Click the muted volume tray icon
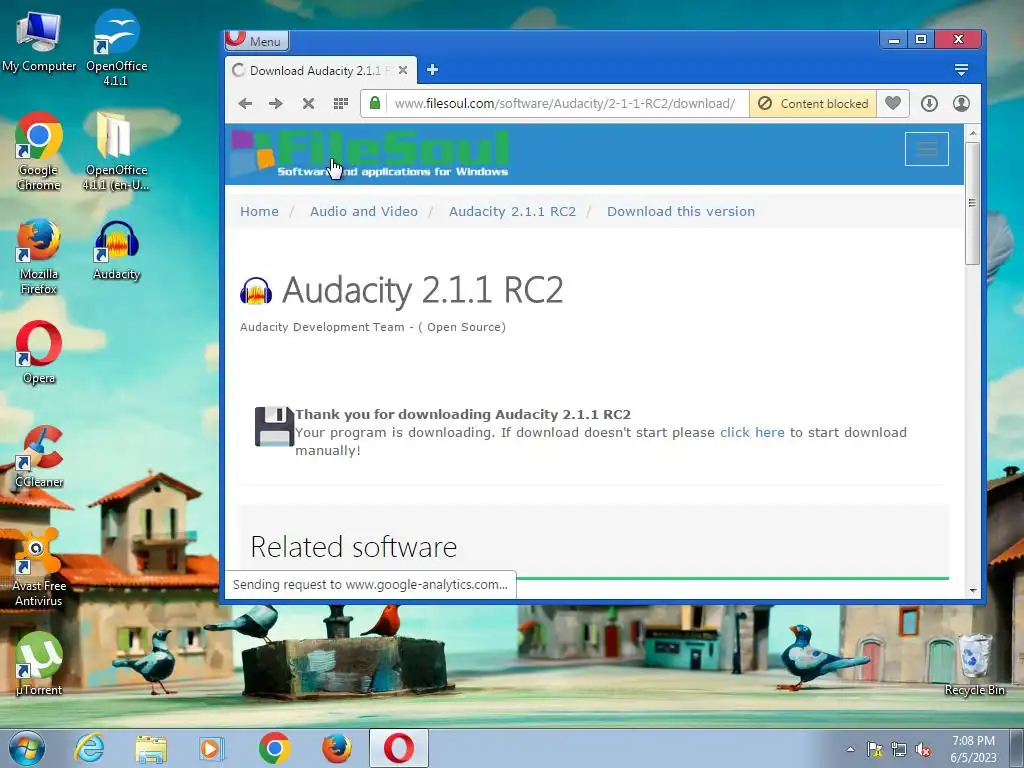 click(x=923, y=750)
